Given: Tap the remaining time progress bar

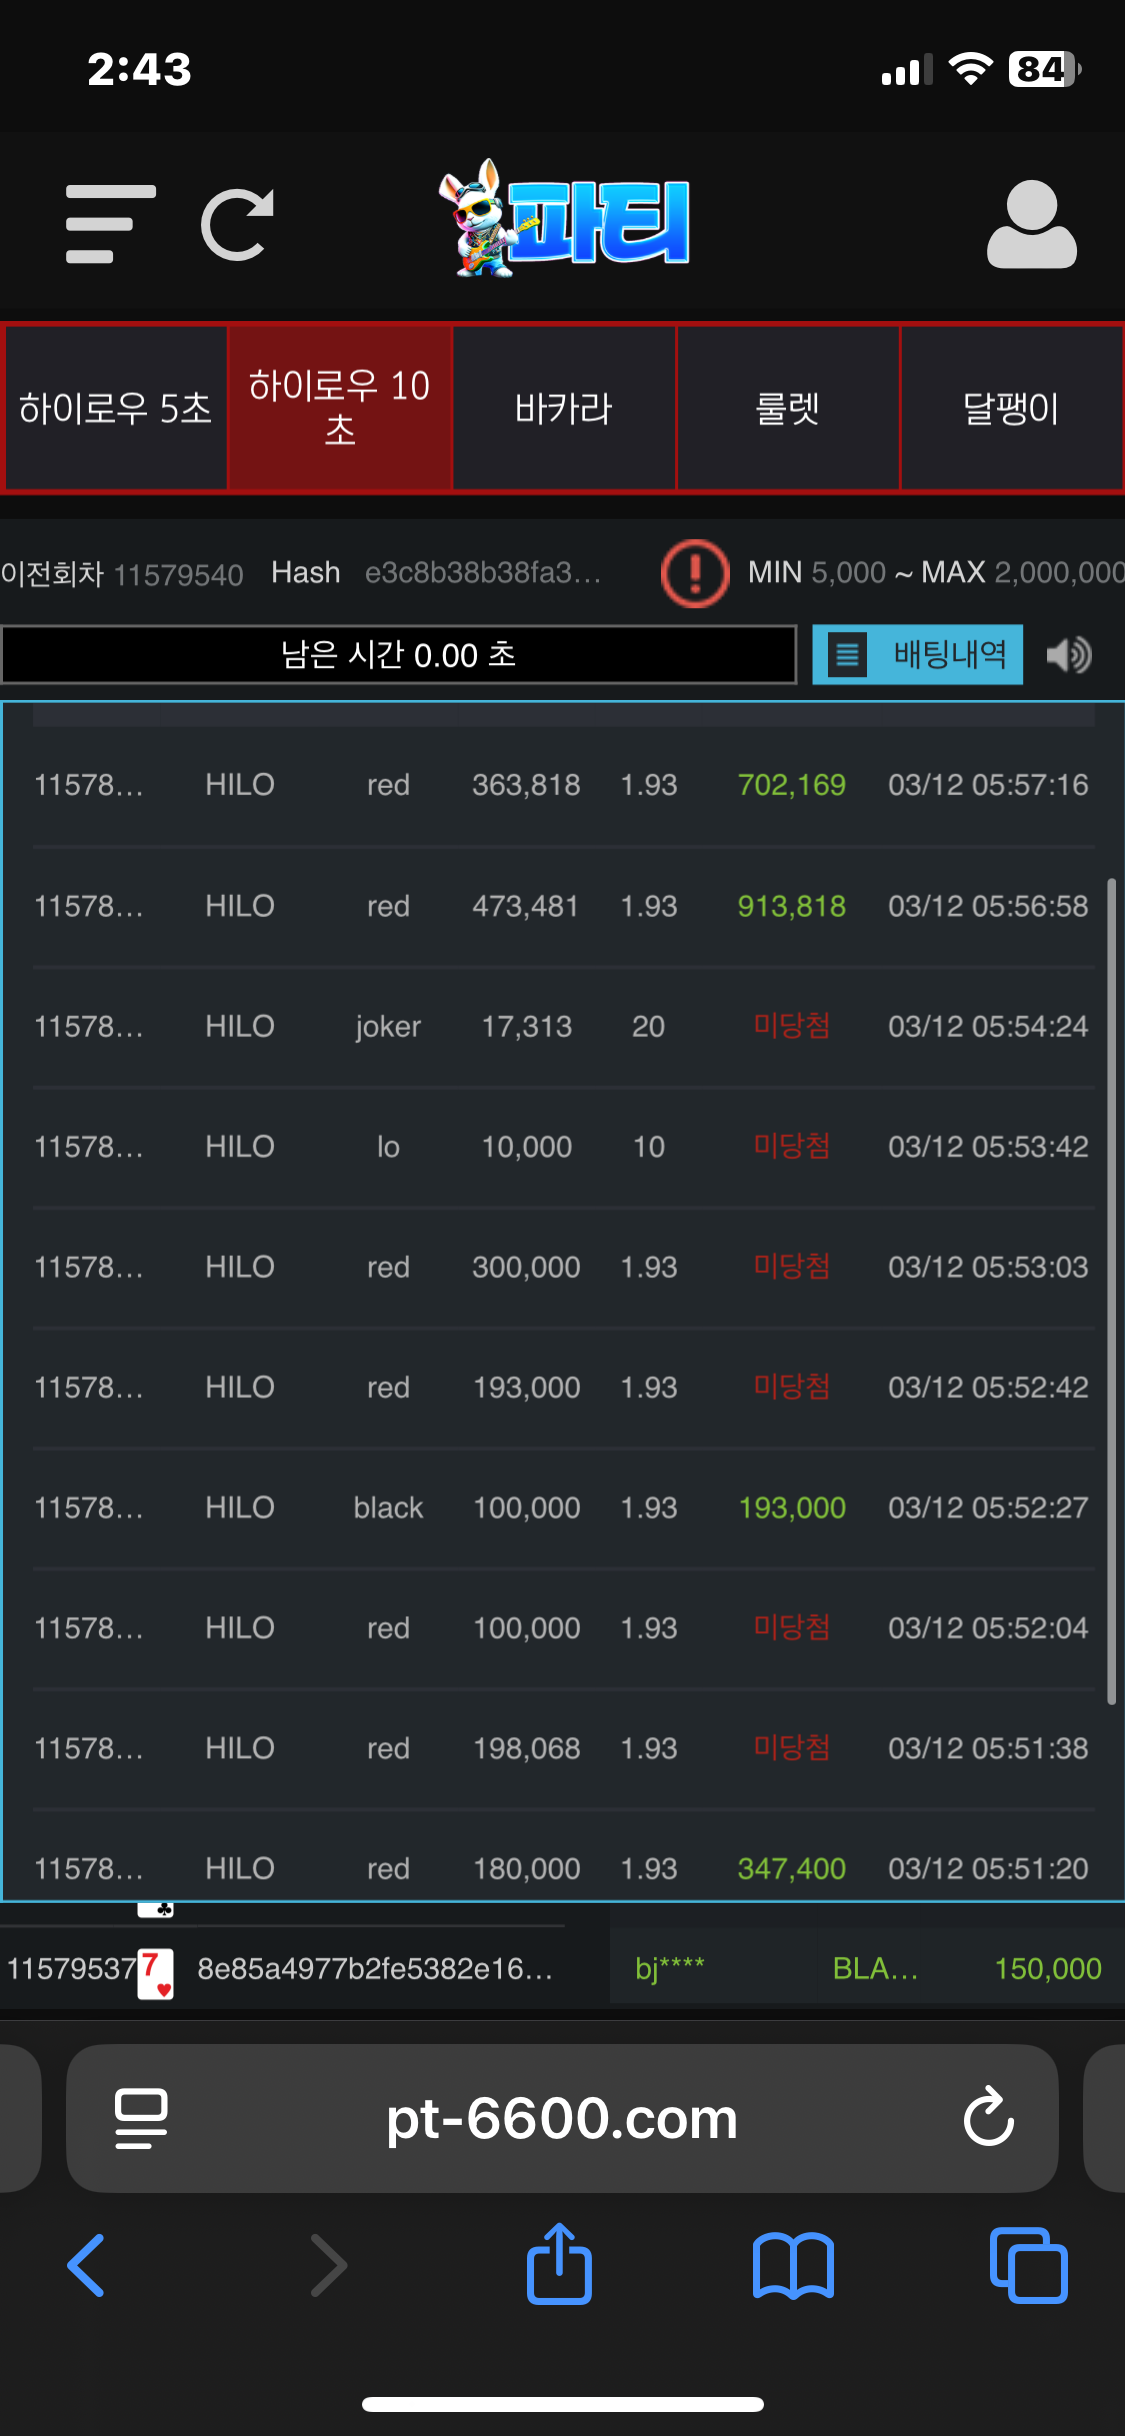Looking at the screenshot, I should (x=398, y=655).
